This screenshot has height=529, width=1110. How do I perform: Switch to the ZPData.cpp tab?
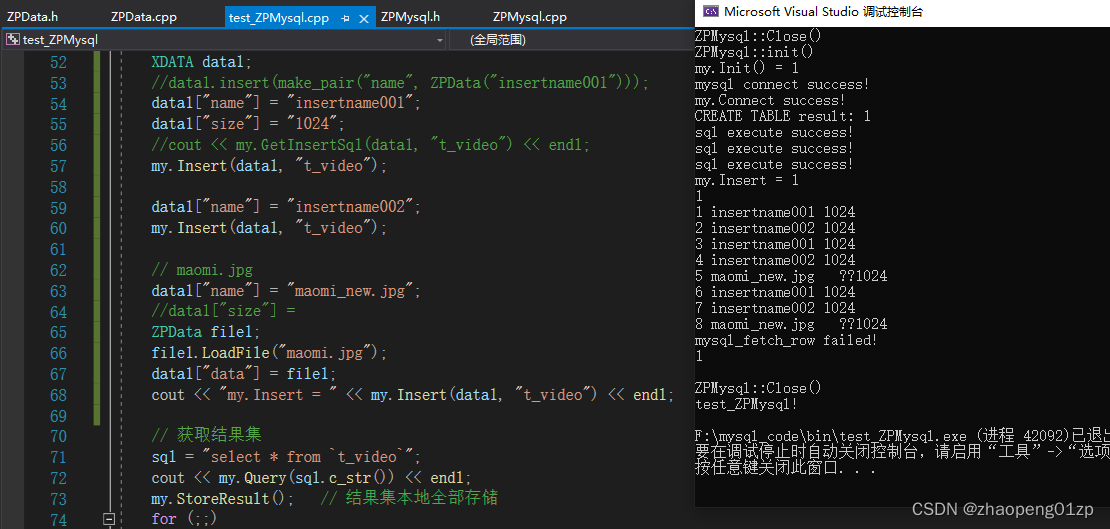click(144, 17)
